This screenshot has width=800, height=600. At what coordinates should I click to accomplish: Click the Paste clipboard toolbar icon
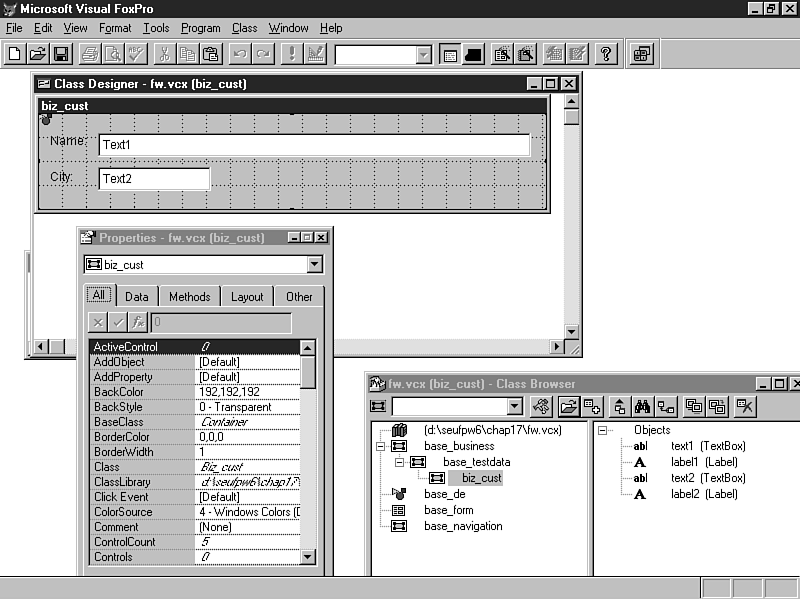tap(211, 54)
